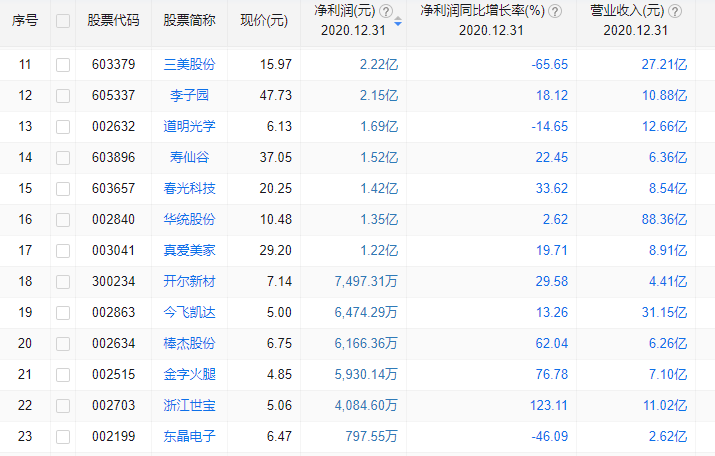Click growth rate value 123.11
Viewport: 715px width, 456px height.
(549, 405)
